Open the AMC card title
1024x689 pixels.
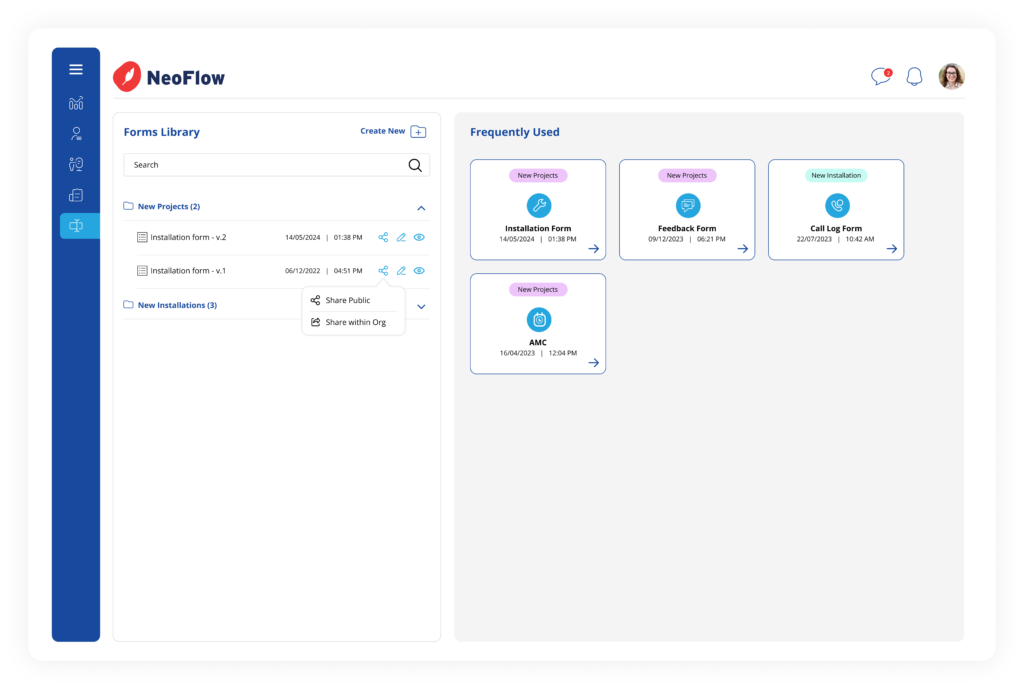pyautogui.click(x=538, y=343)
